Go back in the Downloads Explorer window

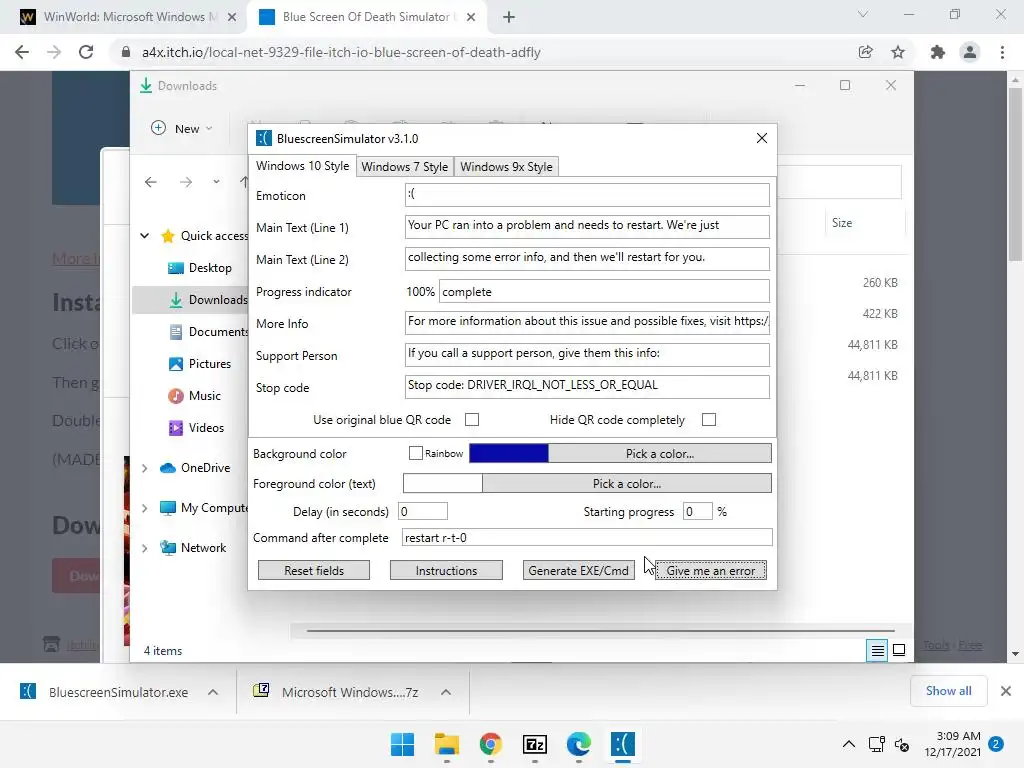click(x=151, y=182)
